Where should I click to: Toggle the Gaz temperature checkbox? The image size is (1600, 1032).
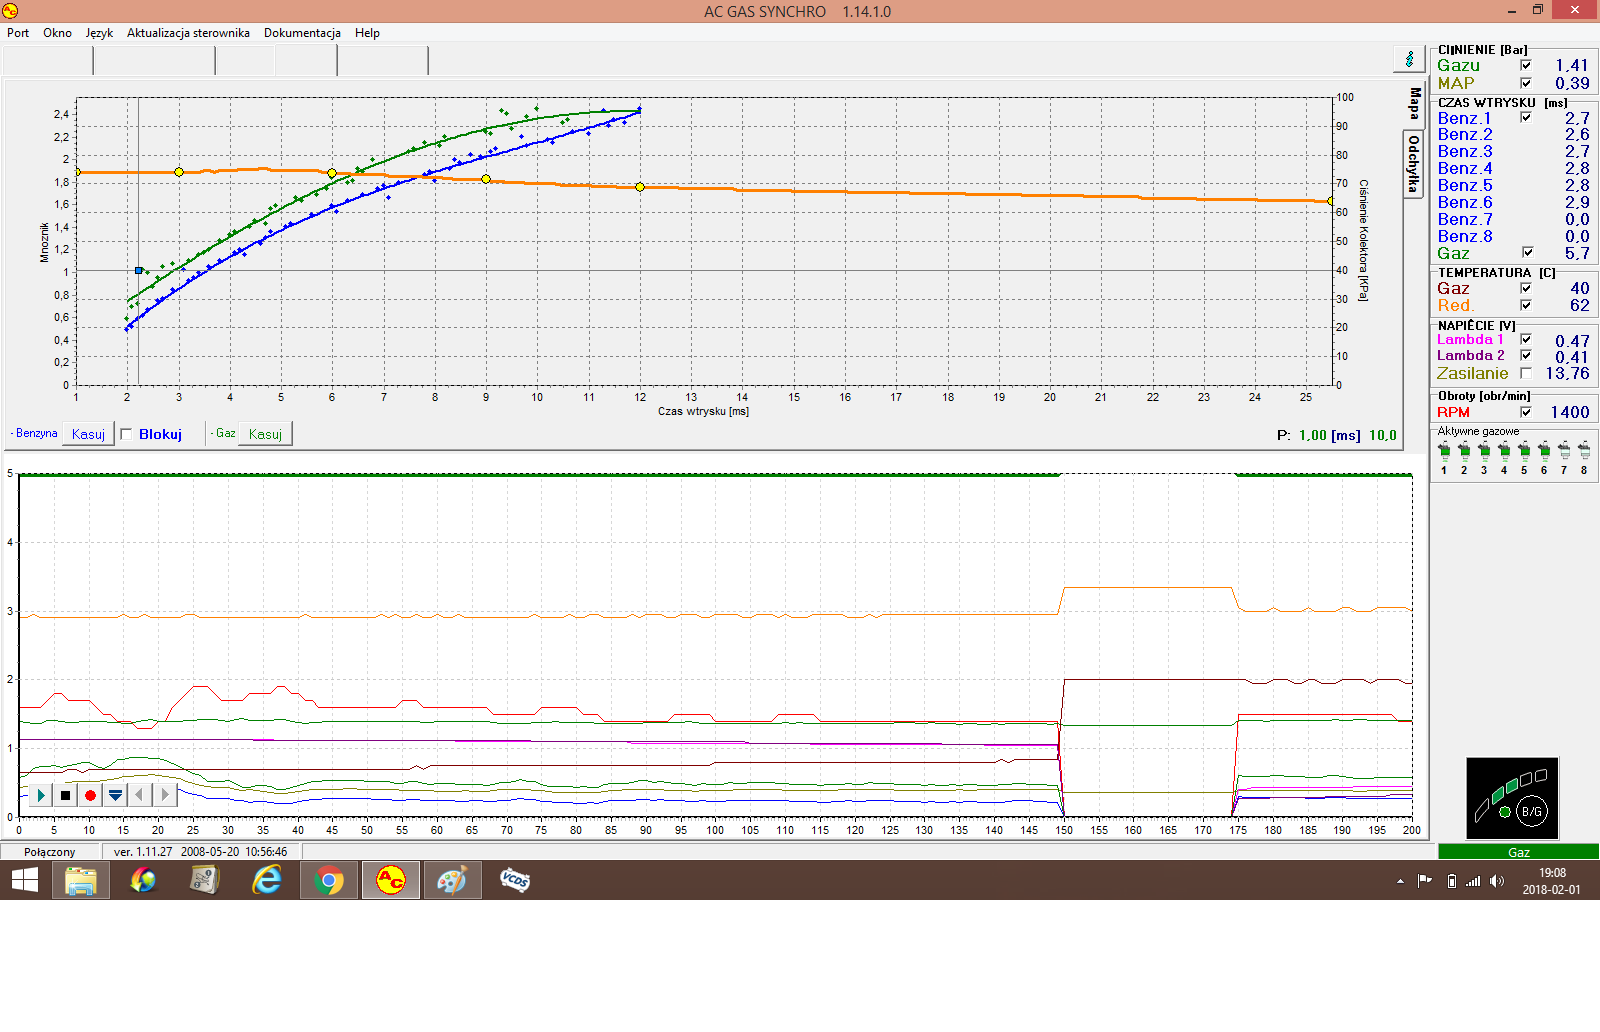click(1526, 288)
